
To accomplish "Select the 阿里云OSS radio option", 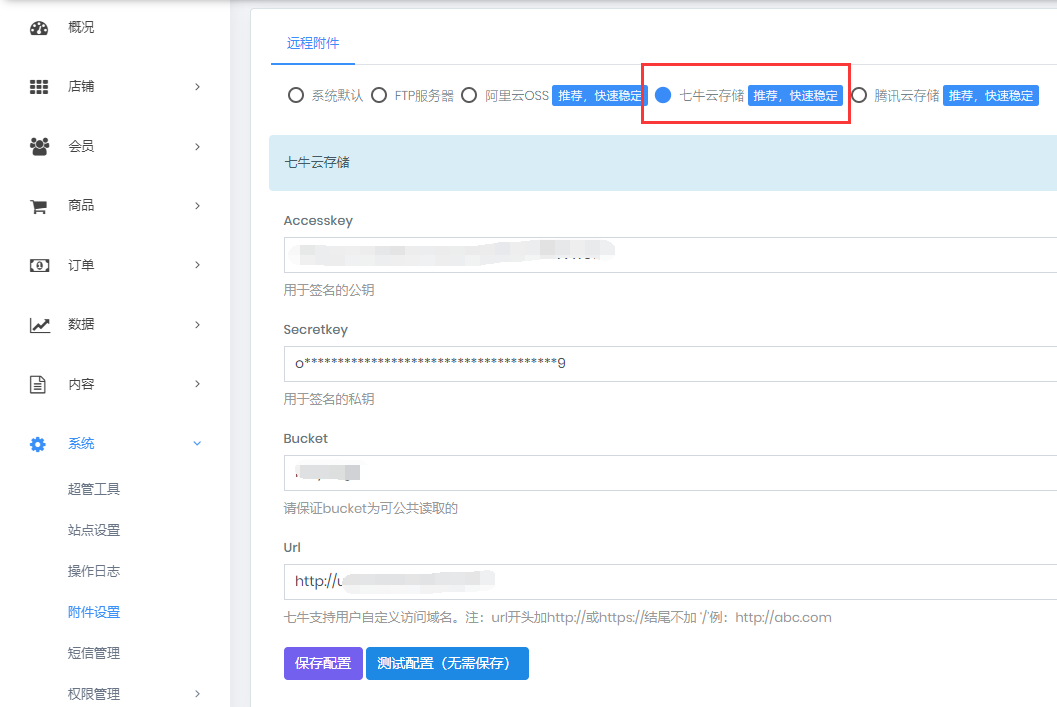I will [x=469, y=95].
